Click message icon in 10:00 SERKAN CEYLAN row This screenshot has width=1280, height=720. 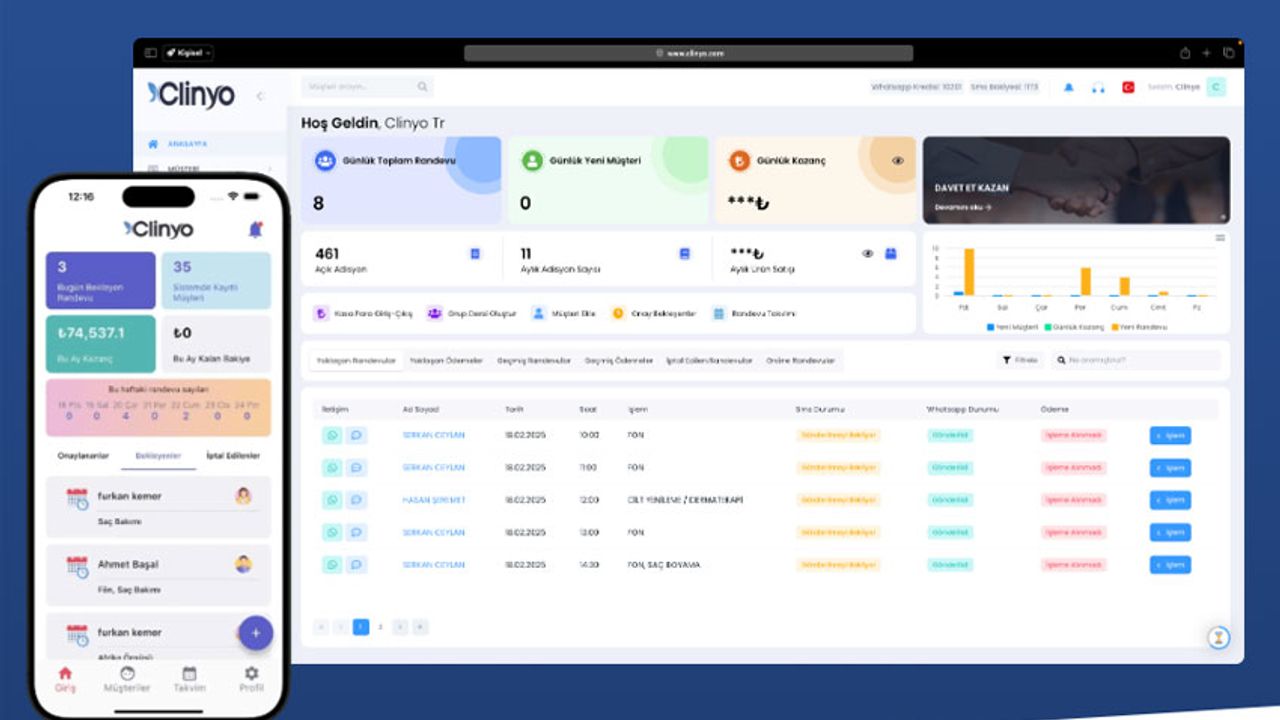coord(357,435)
